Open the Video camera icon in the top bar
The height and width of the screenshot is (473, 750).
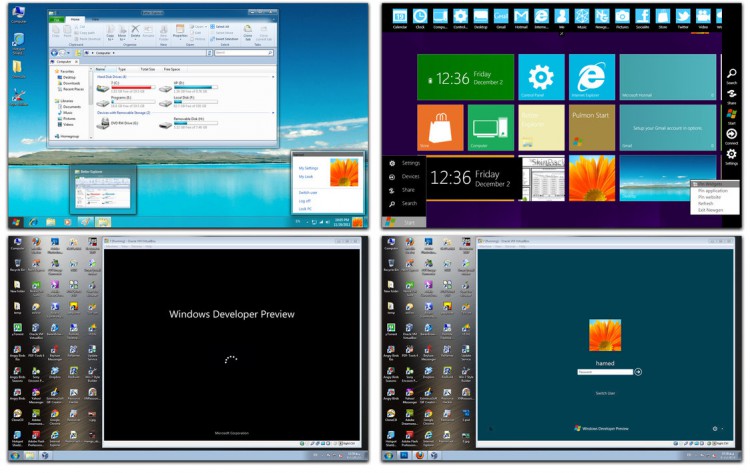(x=703, y=16)
